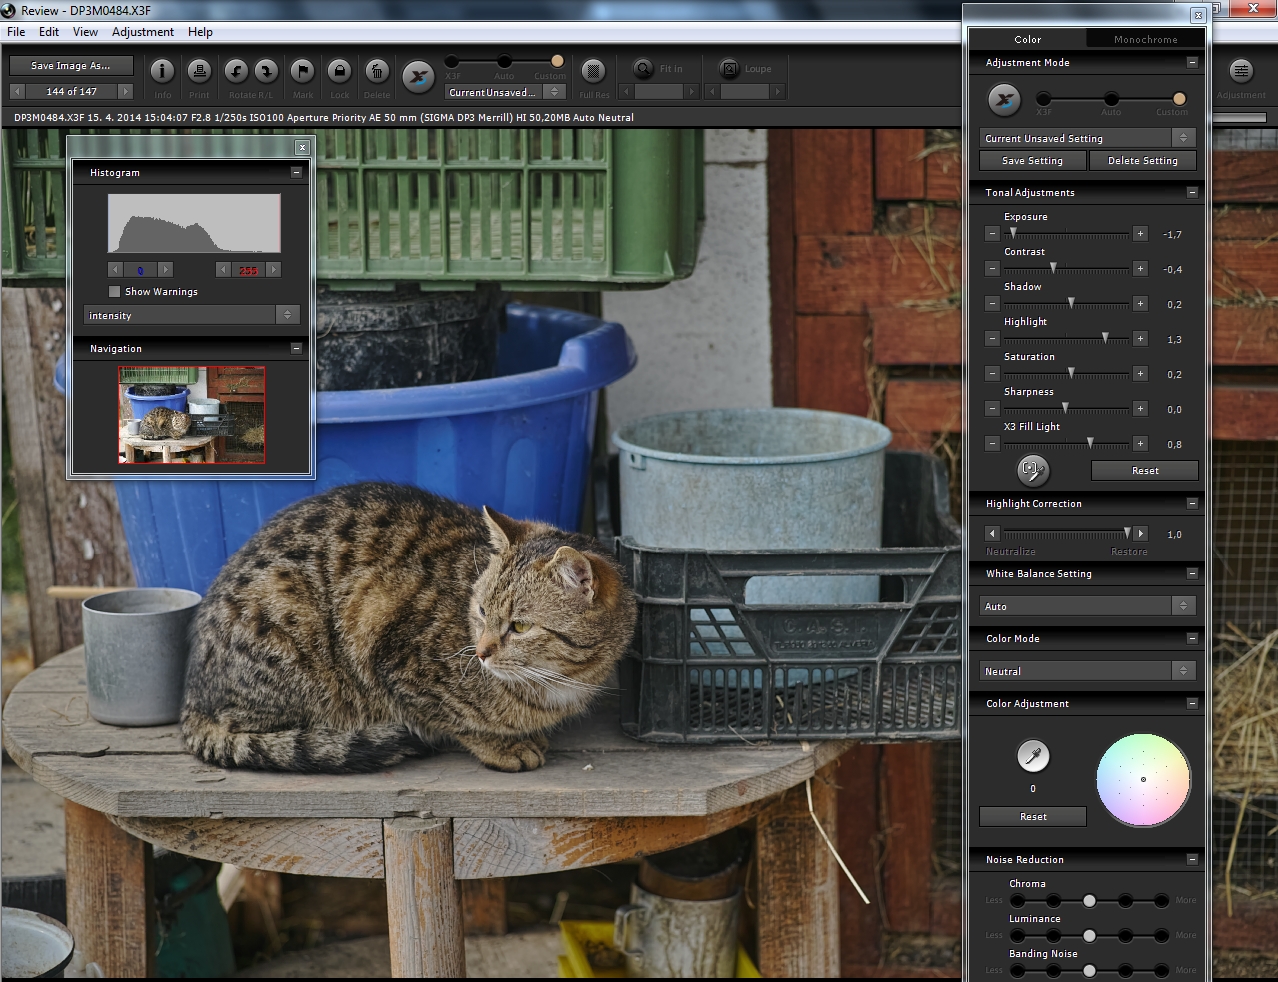Enable the Show Warnings checkbox
Image resolution: width=1278 pixels, height=982 pixels.
[x=114, y=292]
